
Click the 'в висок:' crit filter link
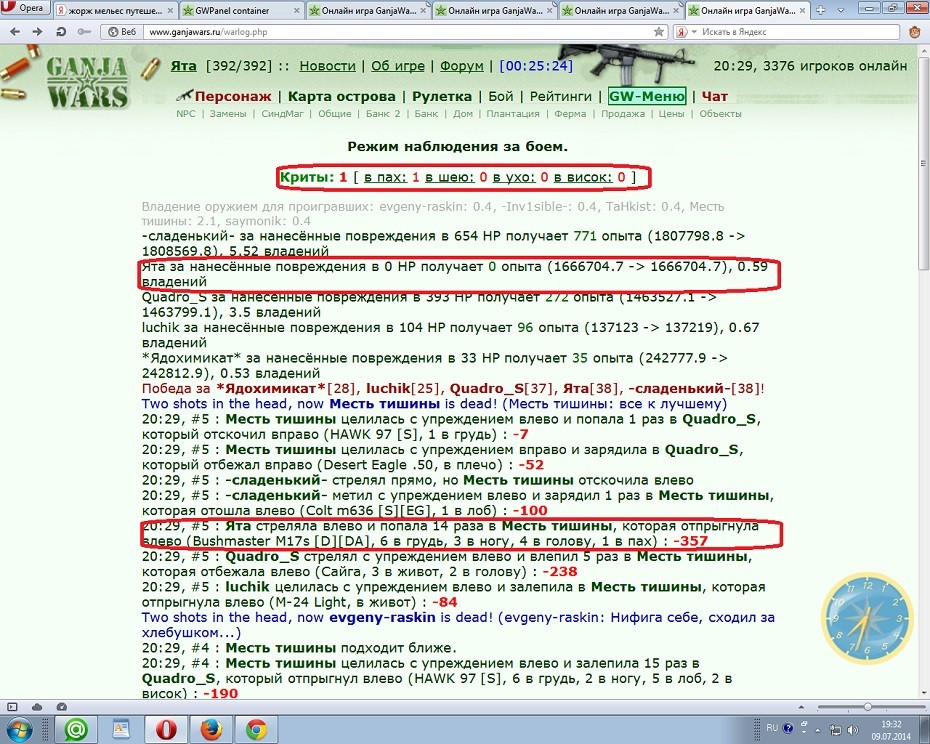tap(584, 177)
